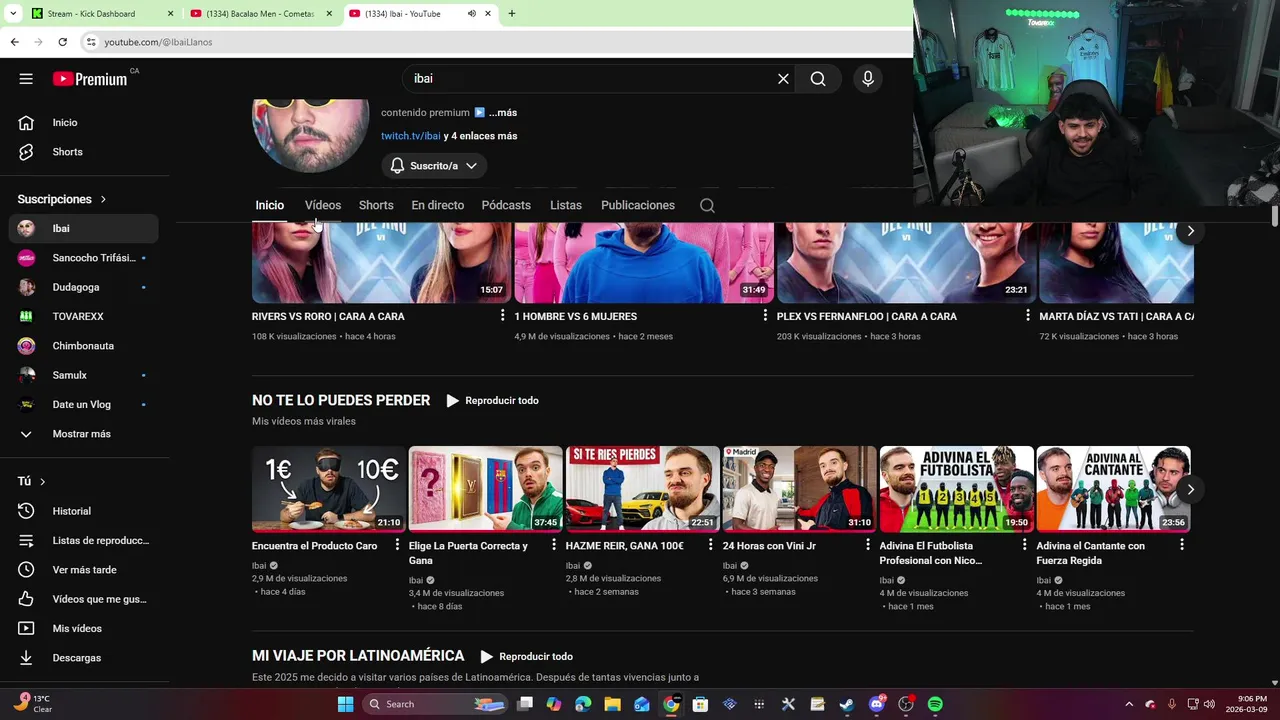This screenshot has height=720, width=1280.
Task: Click the Windows taskbar Search box
Action: tap(435, 704)
